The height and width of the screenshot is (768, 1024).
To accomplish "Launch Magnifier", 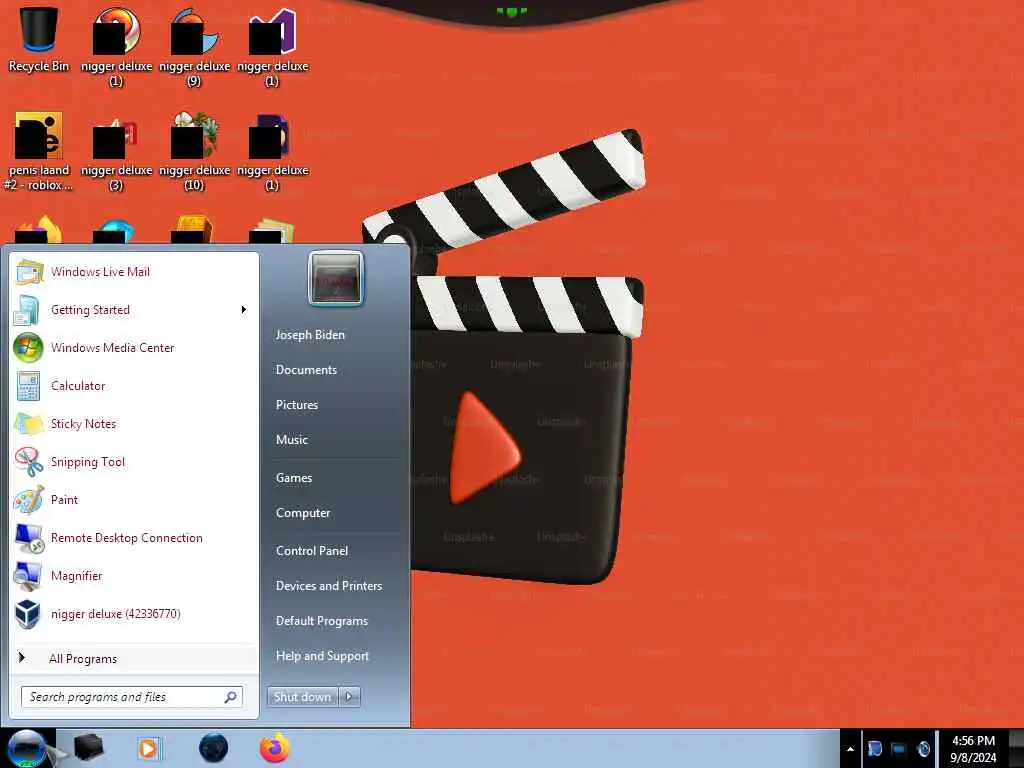I will coord(134,575).
